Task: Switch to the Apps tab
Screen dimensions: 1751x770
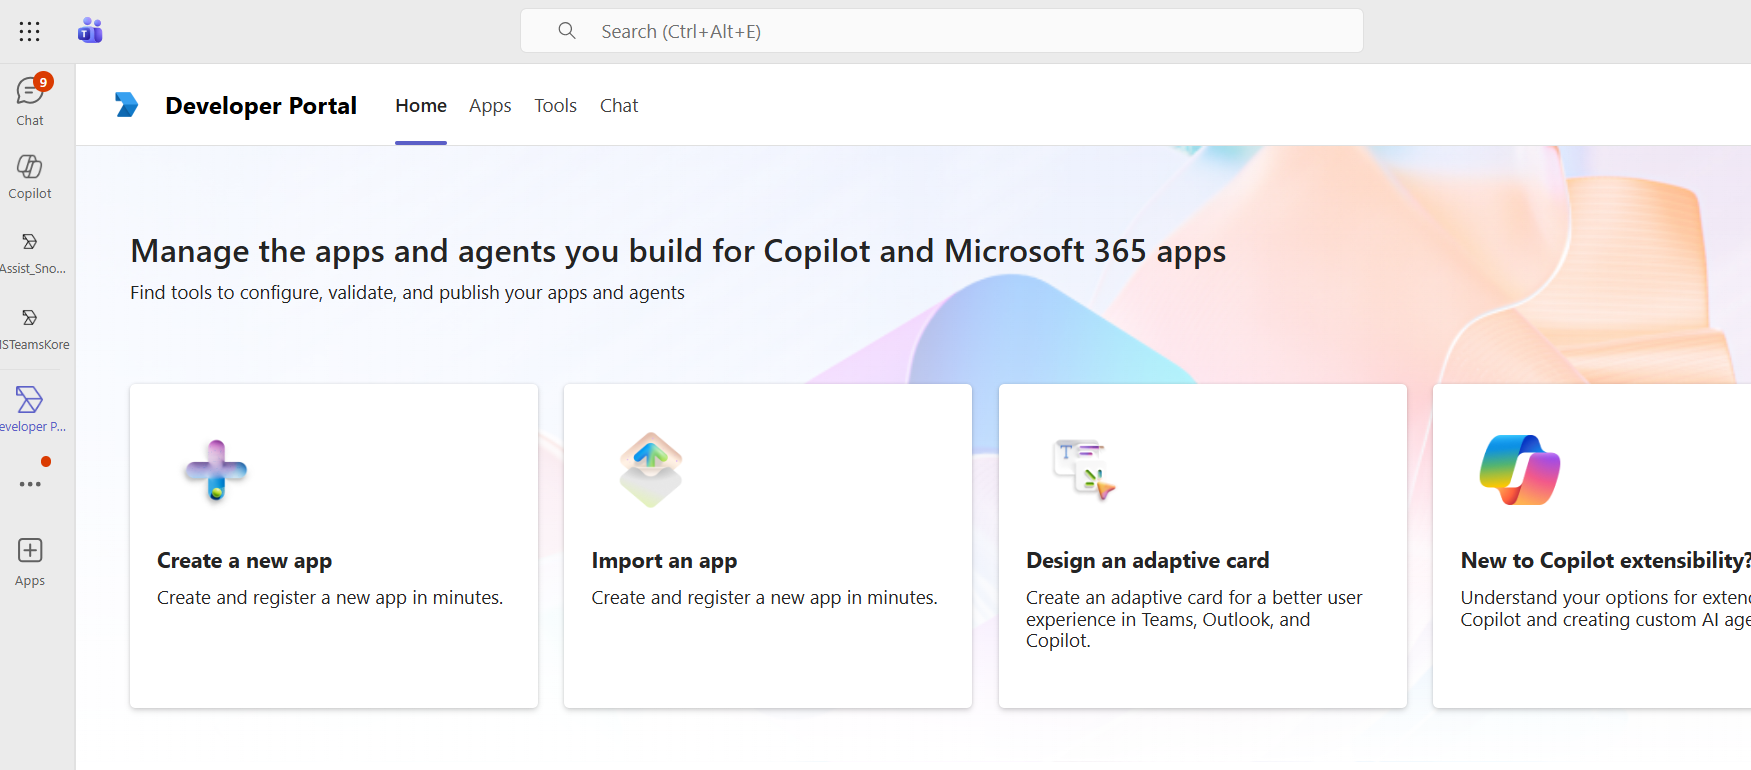Action: (490, 106)
